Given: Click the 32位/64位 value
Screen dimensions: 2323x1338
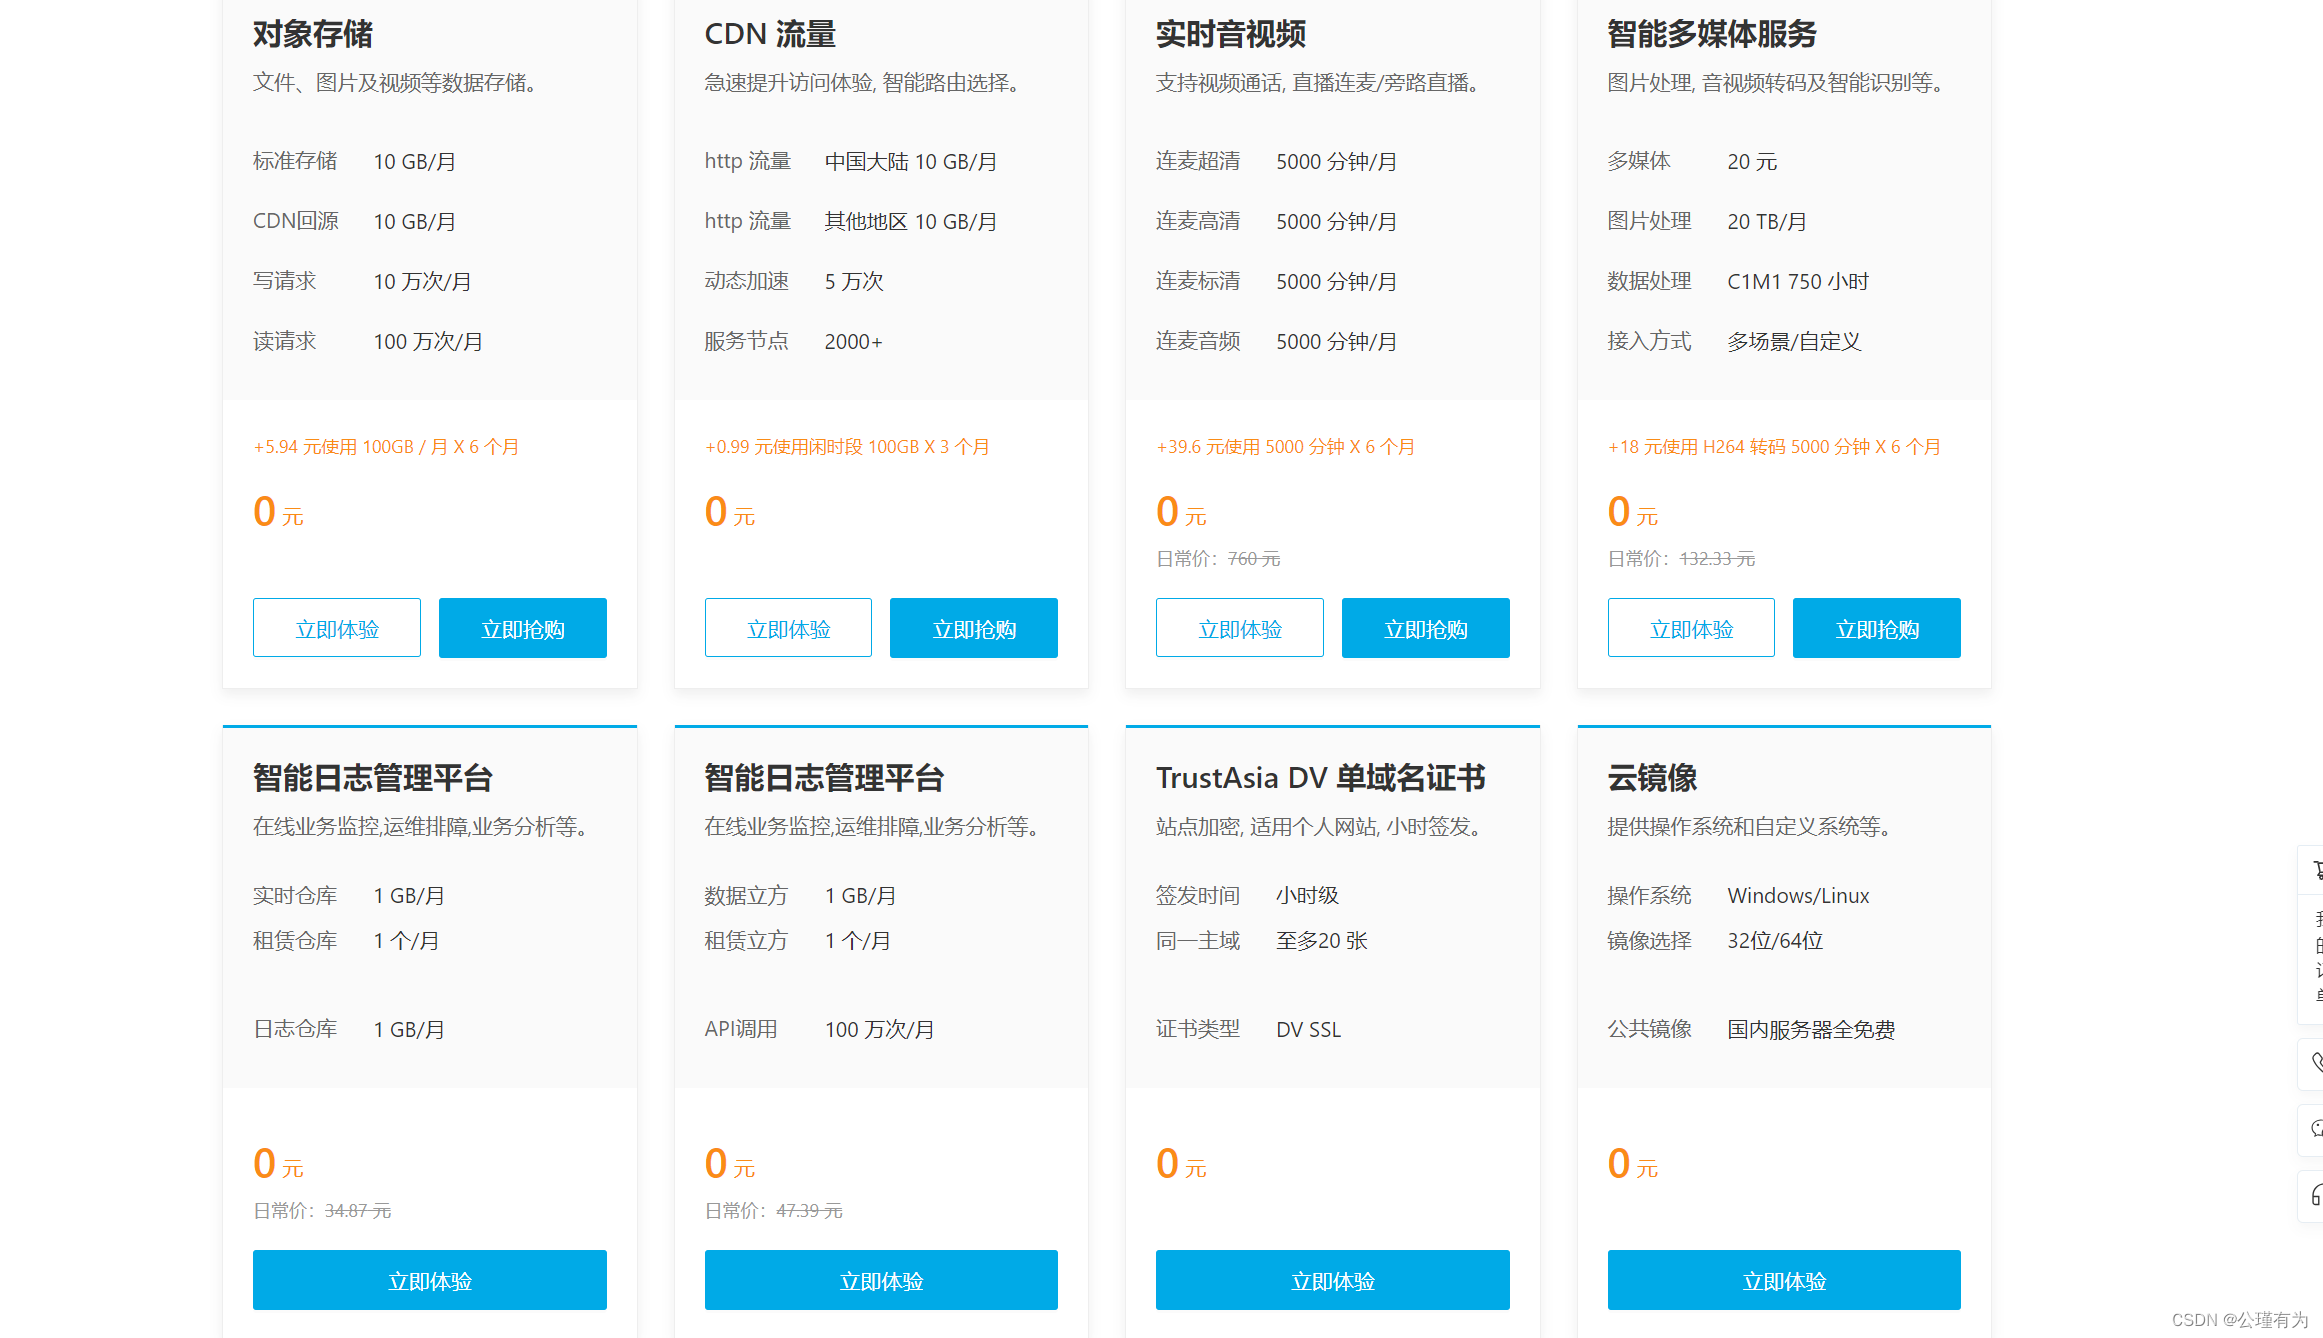Looking at the screenshot, I should click(x=1775, y=941).
